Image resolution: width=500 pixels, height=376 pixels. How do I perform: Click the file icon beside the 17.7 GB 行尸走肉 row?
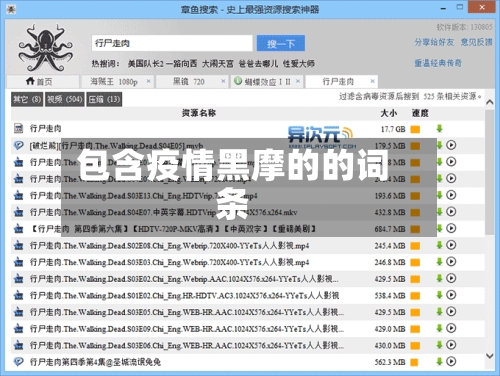tap(18, 128)
